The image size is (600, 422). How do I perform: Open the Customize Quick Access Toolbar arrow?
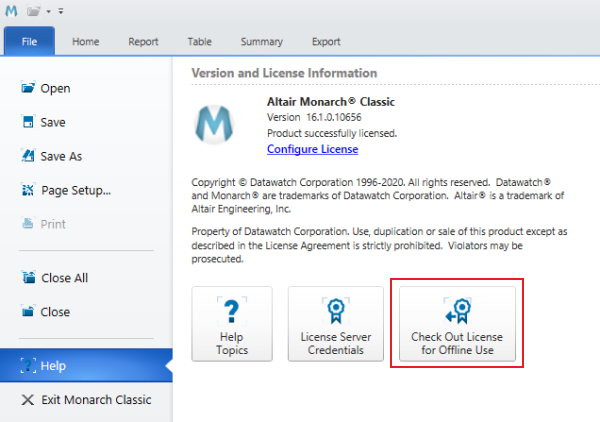(61, 11)
